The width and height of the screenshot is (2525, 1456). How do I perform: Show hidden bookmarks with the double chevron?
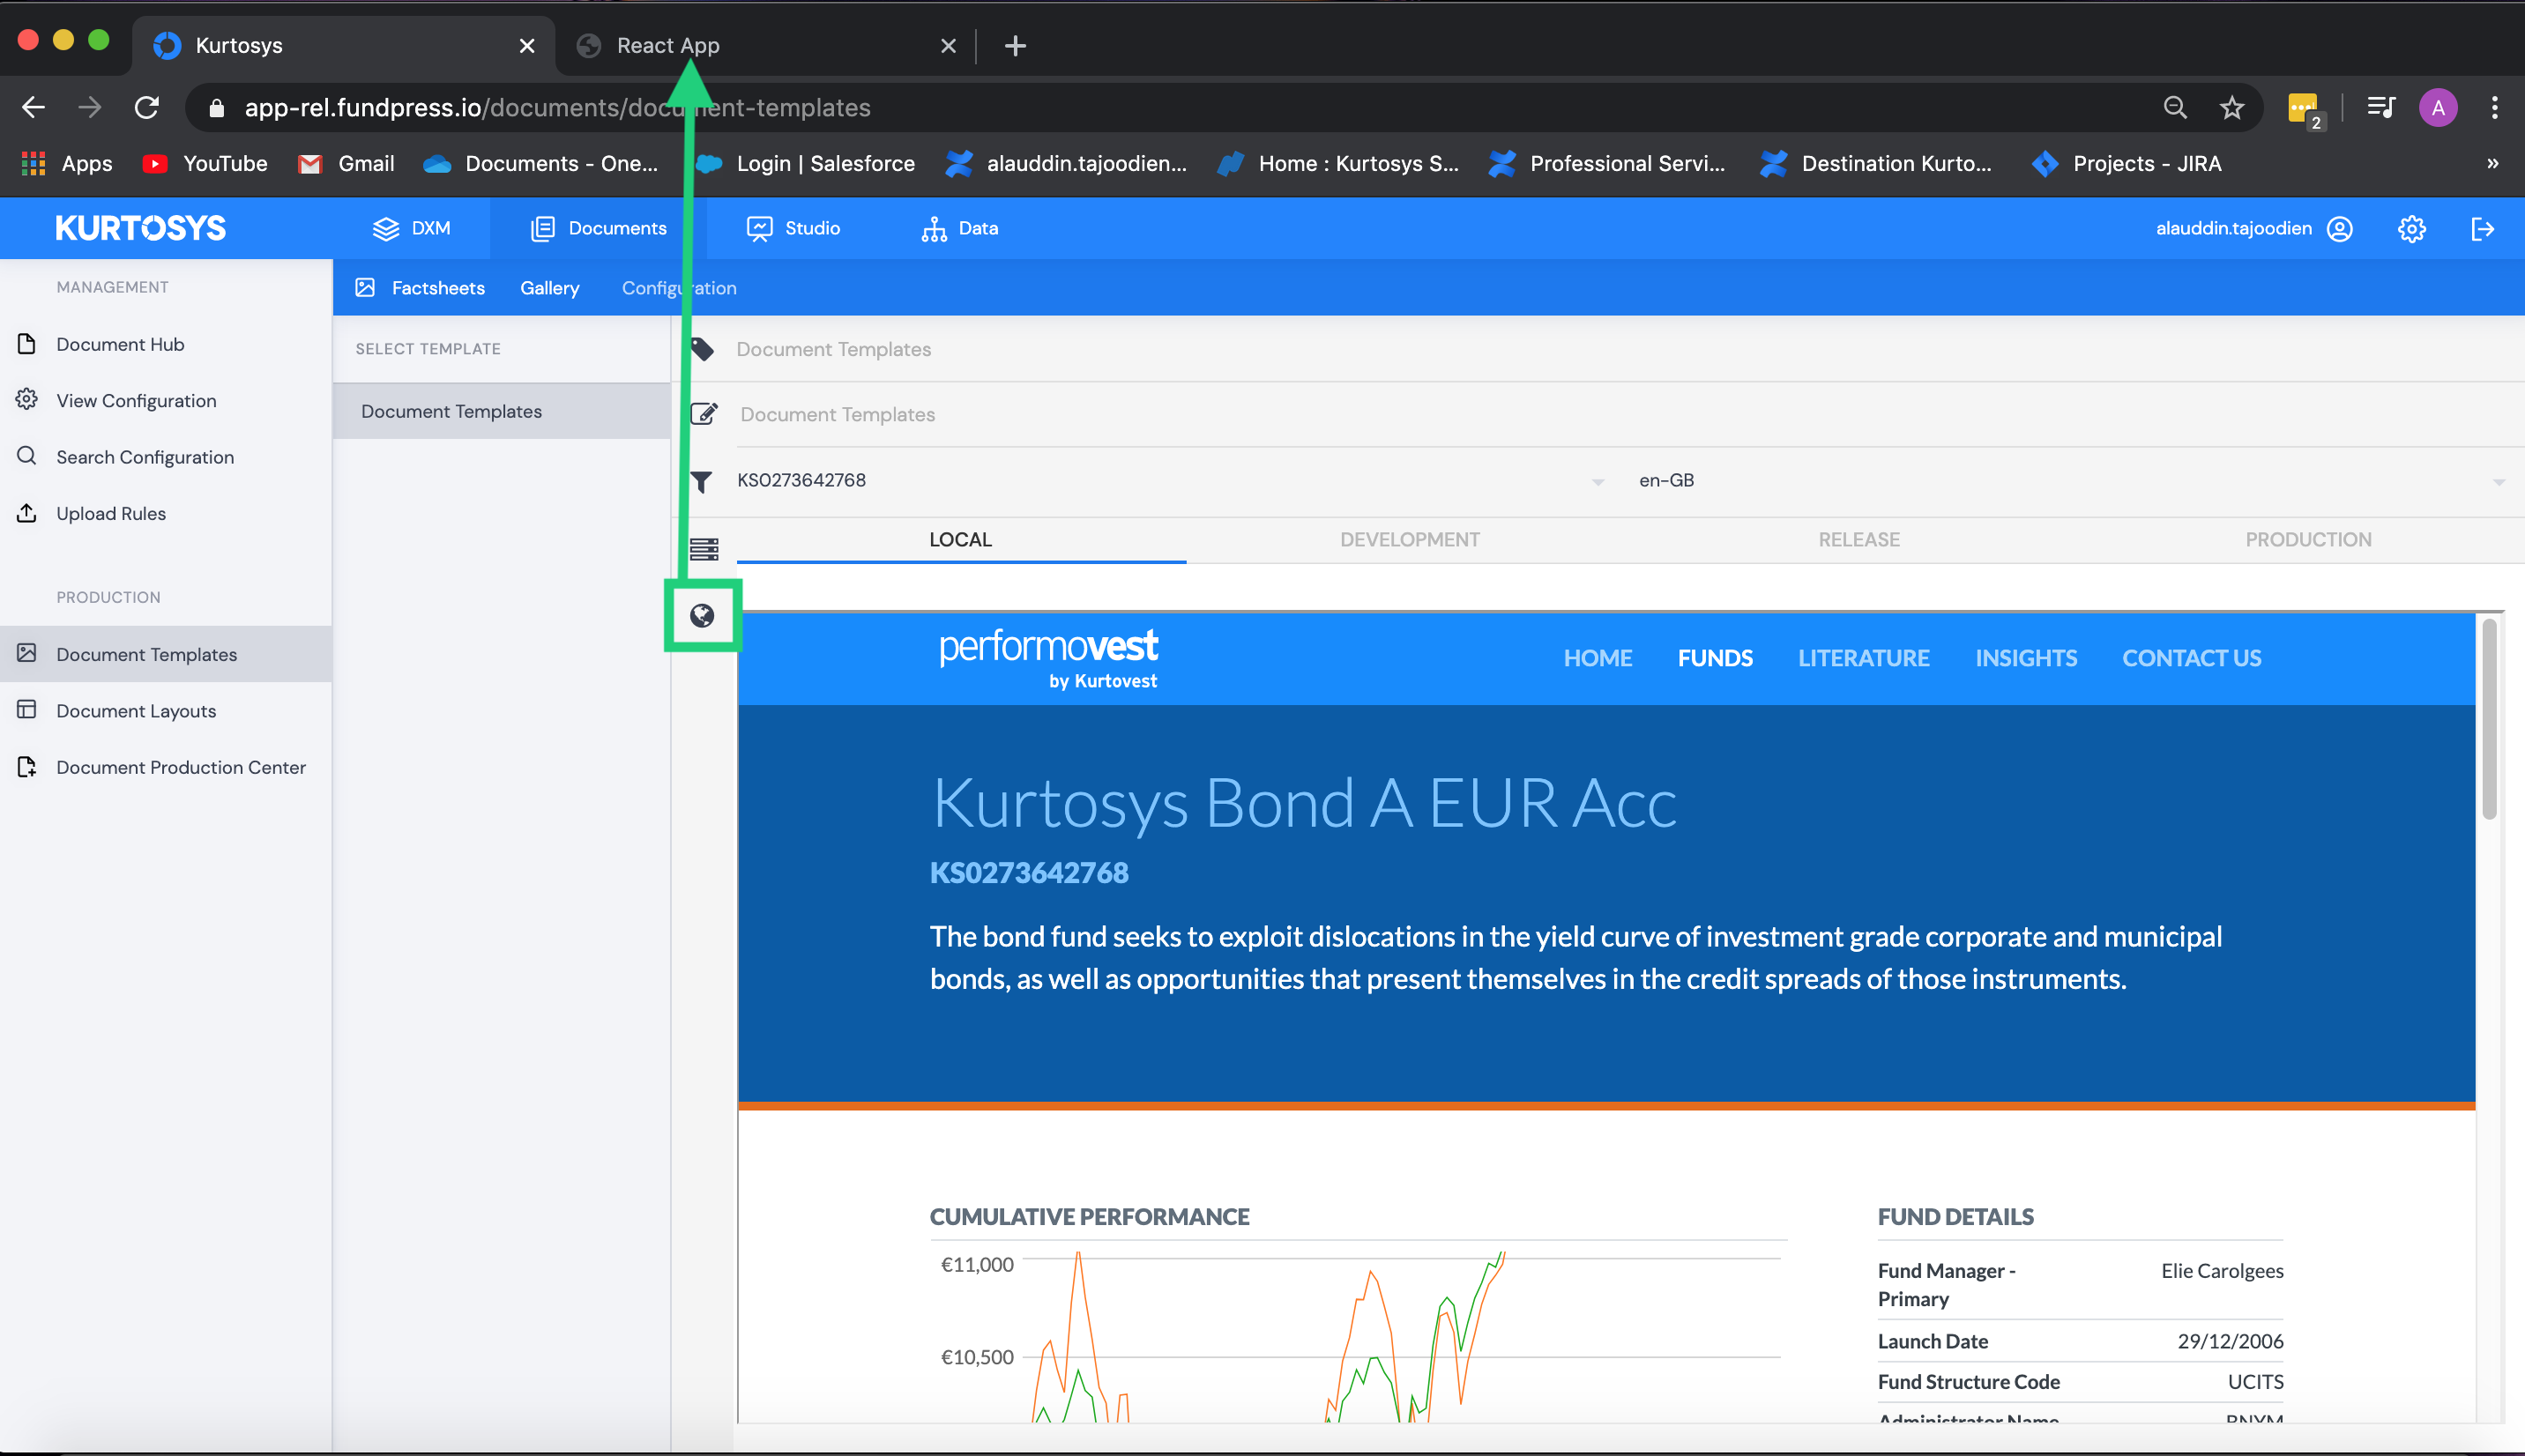coord(2493,163)
